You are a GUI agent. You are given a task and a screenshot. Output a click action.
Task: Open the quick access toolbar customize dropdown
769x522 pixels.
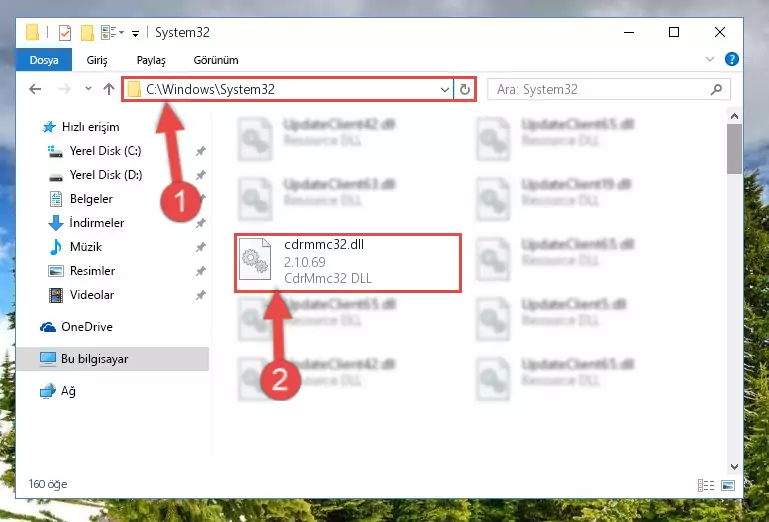point(135,33)
